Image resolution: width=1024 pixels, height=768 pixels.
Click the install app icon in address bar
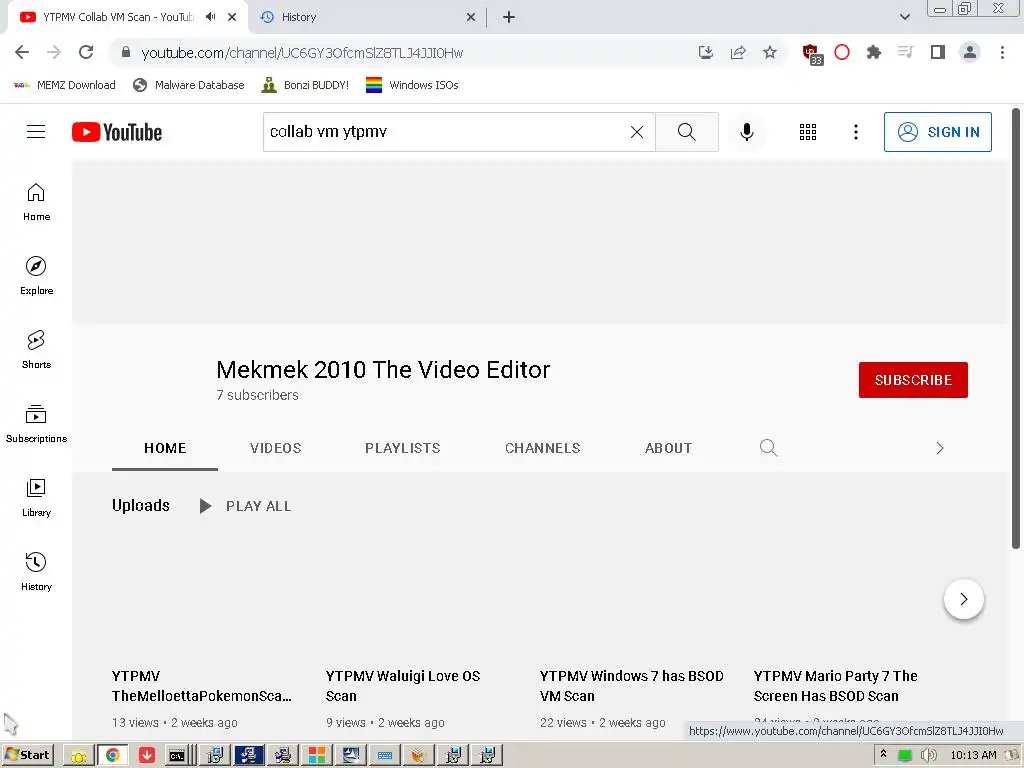click(x=705, y=52)
